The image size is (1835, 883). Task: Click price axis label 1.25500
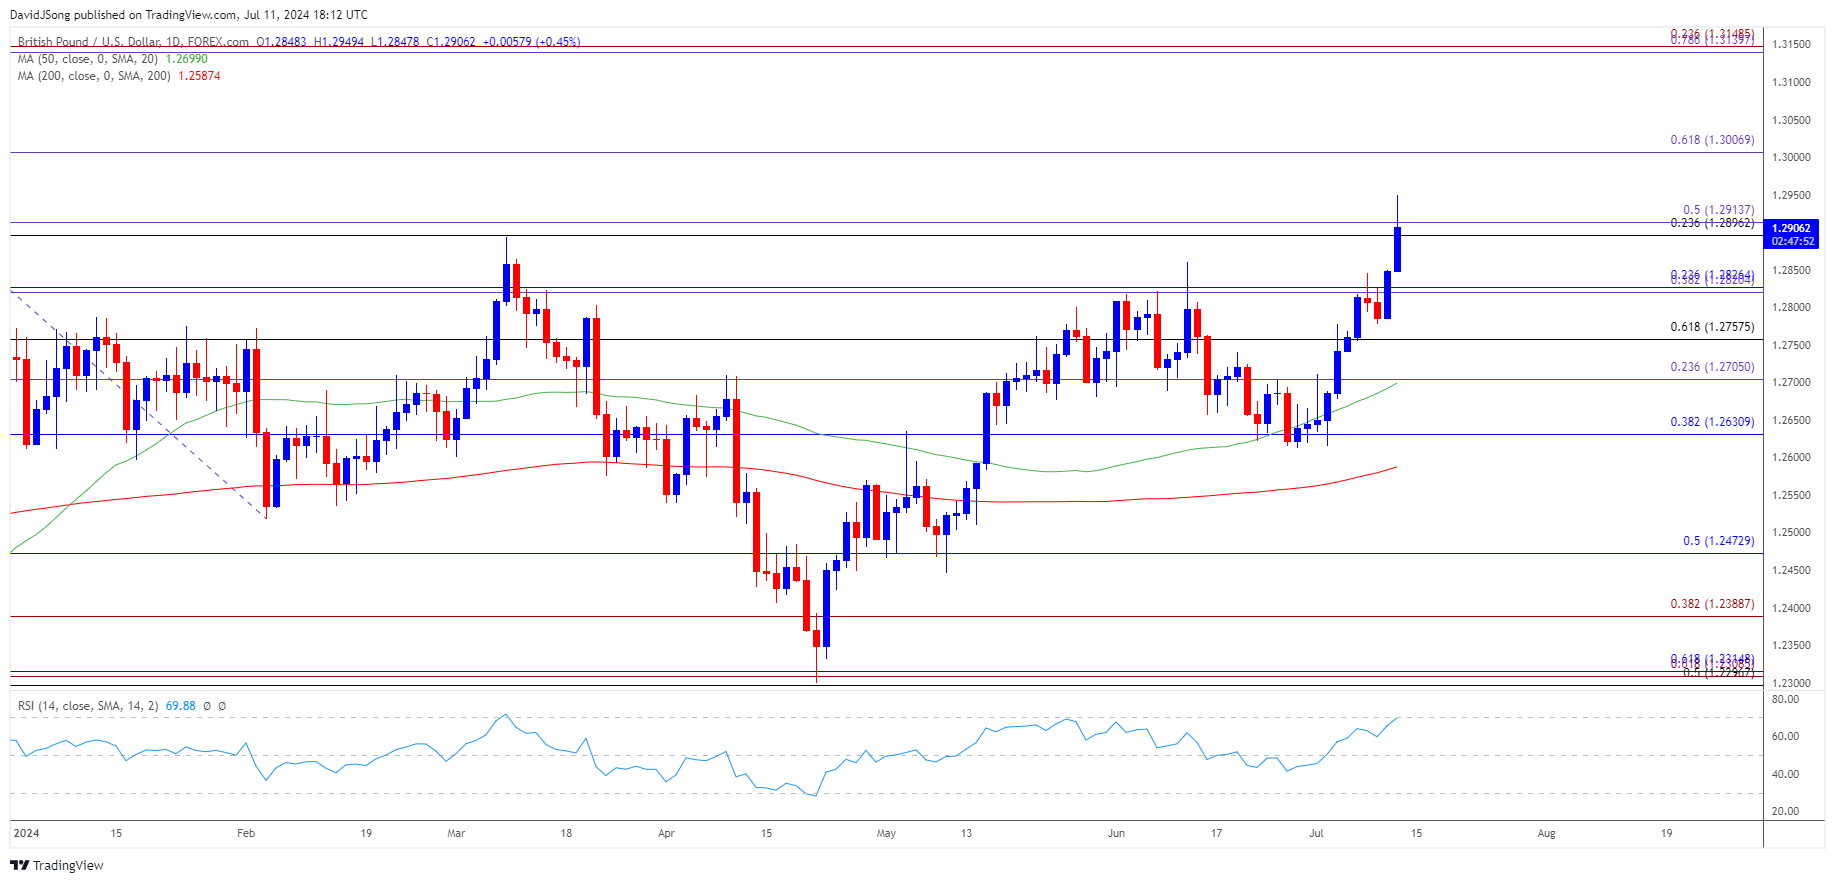point(1791,495)
